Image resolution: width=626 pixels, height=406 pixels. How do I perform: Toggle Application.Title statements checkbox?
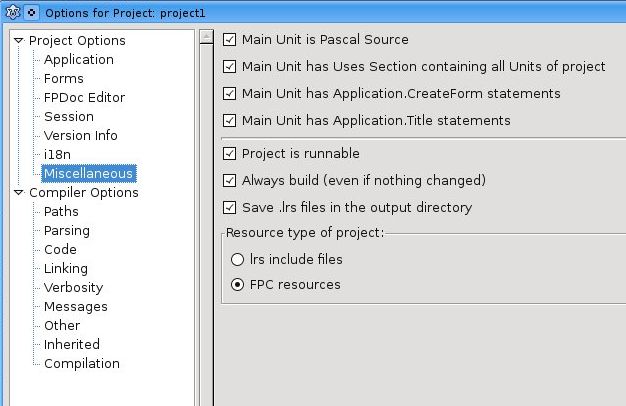click(x=231, y=121)
